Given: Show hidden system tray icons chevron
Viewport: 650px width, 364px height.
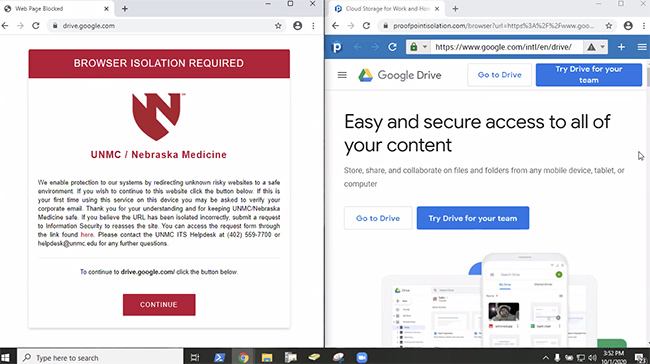Looking at the screenshot, I should (546, 358).
